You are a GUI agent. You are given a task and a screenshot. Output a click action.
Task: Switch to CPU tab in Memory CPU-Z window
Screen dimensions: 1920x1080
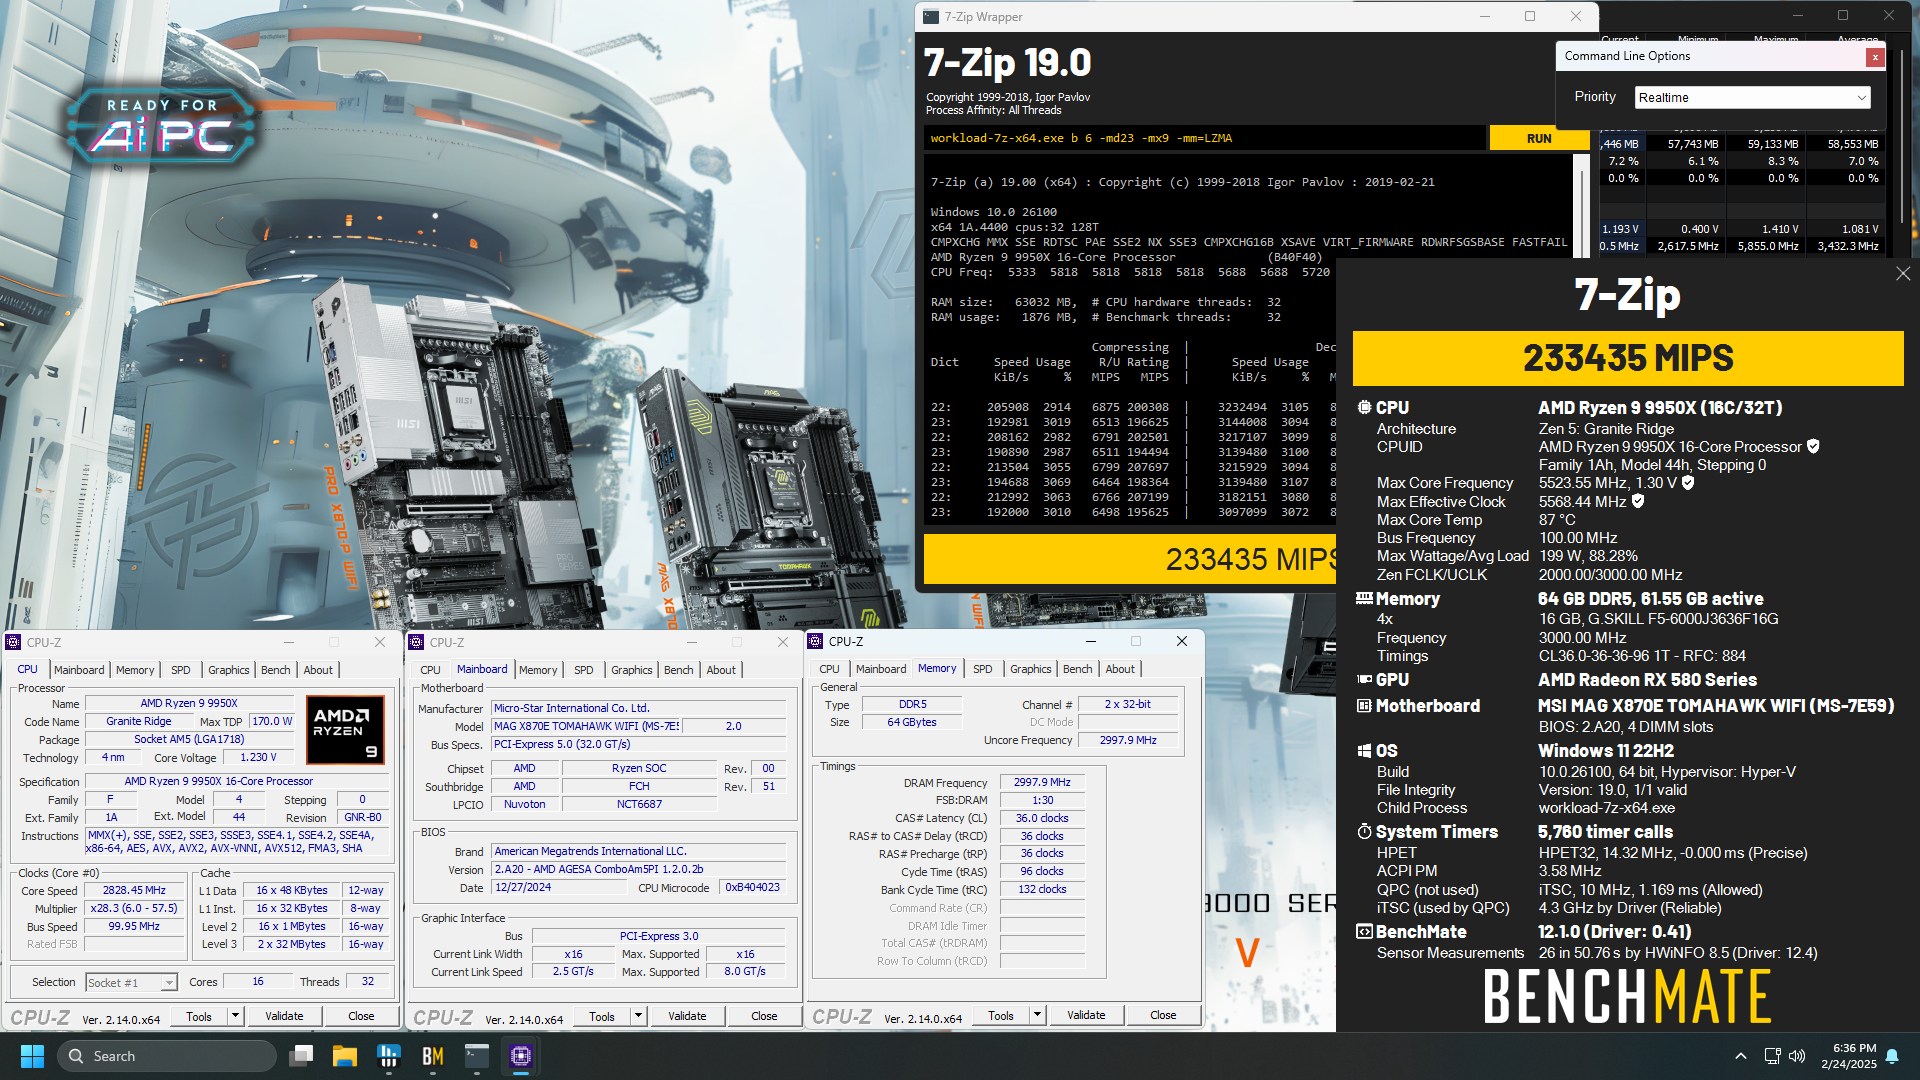830,669
